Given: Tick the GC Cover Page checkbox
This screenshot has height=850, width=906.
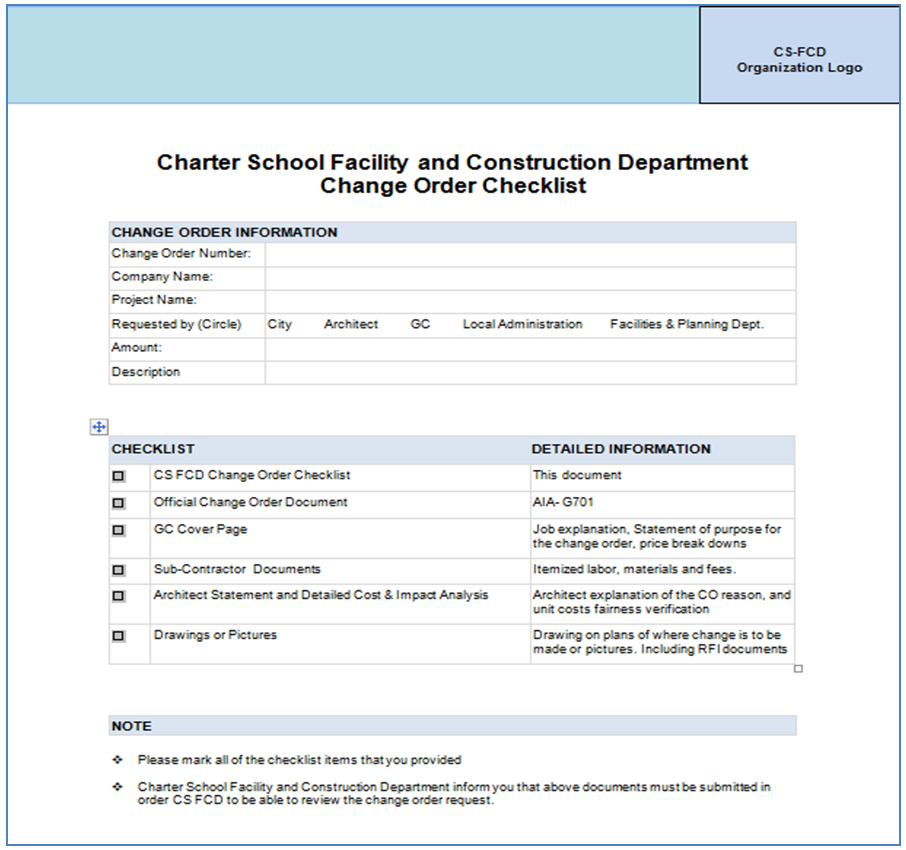Looking at the screenshot, I should [x=119, y=531].
